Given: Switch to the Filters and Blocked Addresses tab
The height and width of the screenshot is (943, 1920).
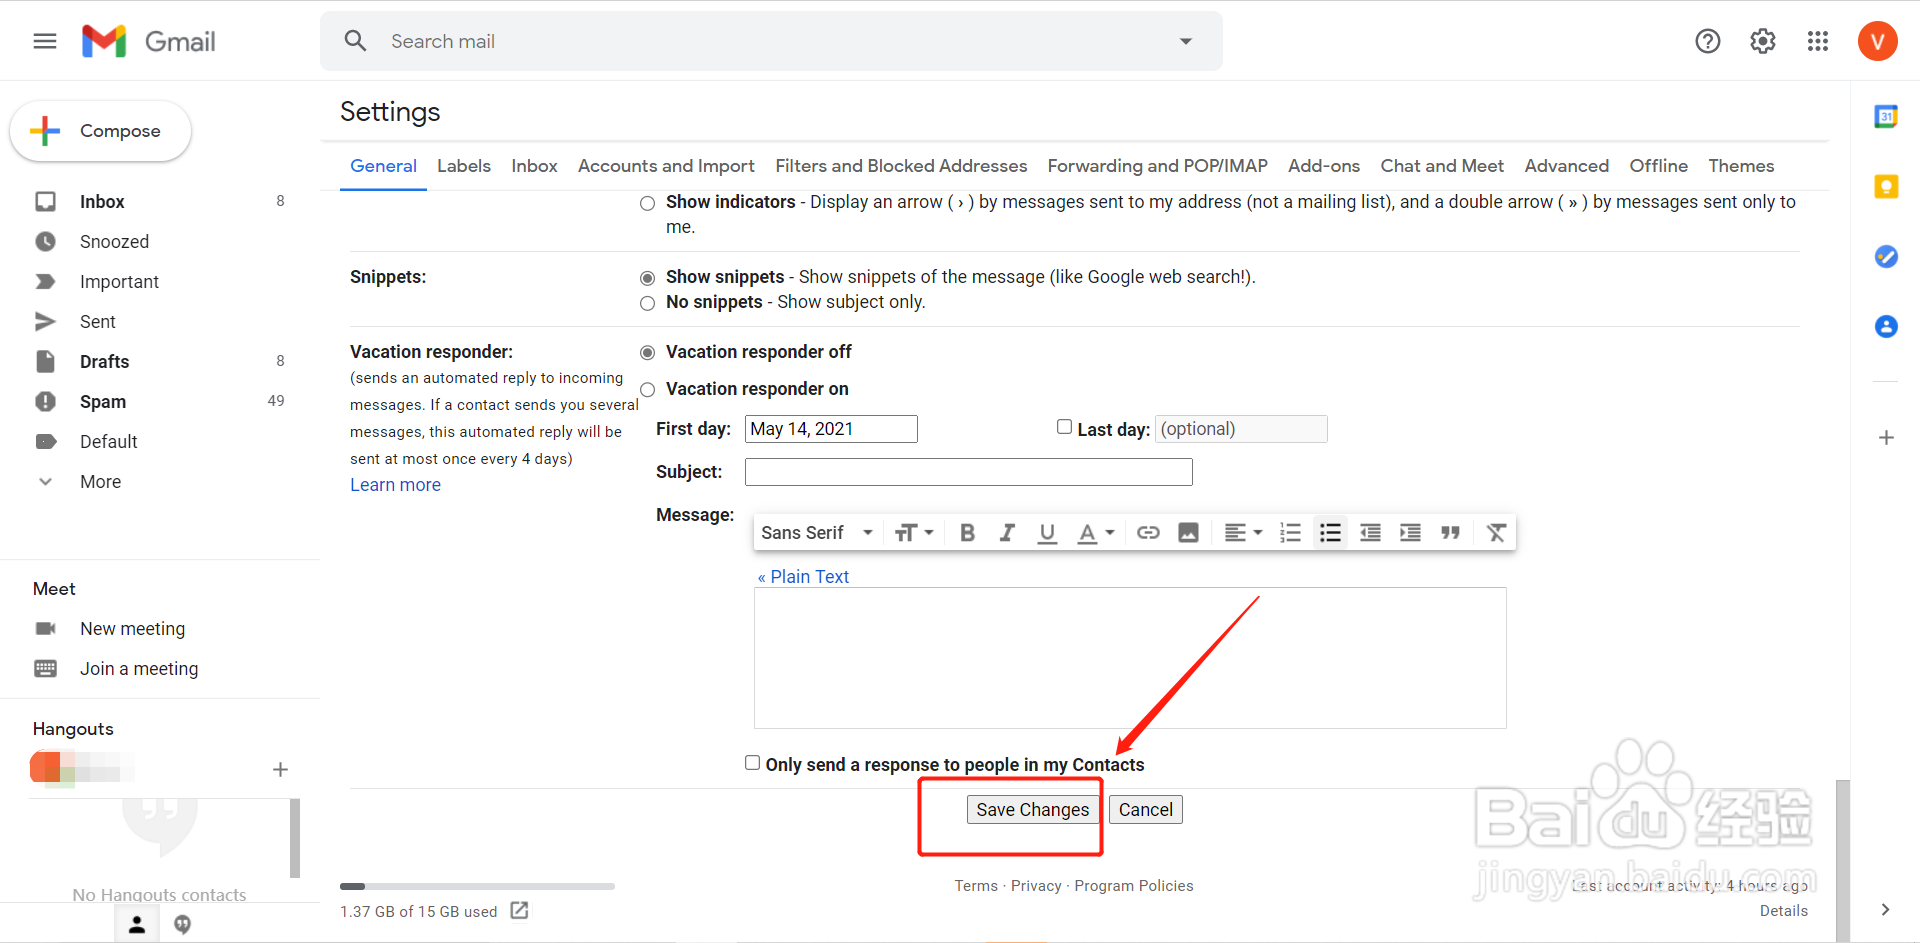Looking at the screenshot, I should point(900,166).
